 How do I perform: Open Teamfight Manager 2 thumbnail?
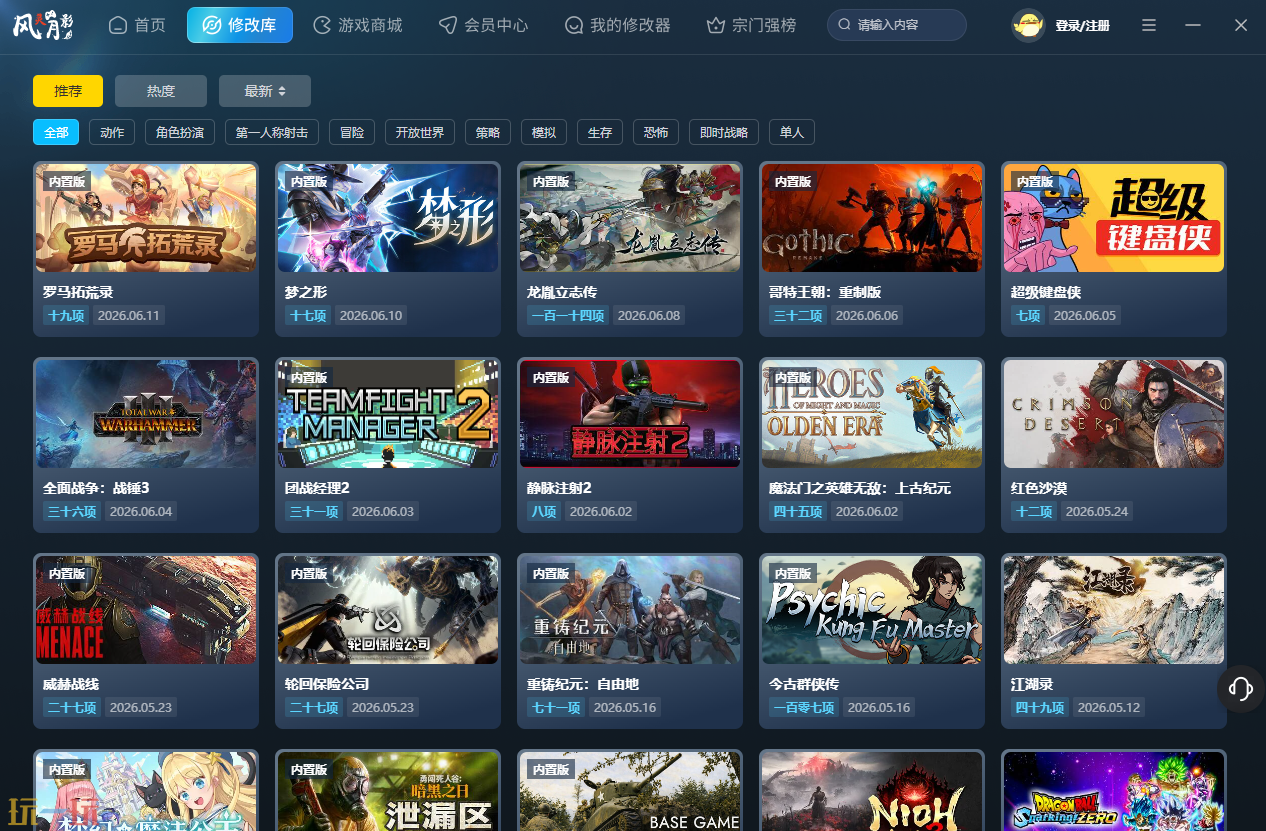(388, 414)
